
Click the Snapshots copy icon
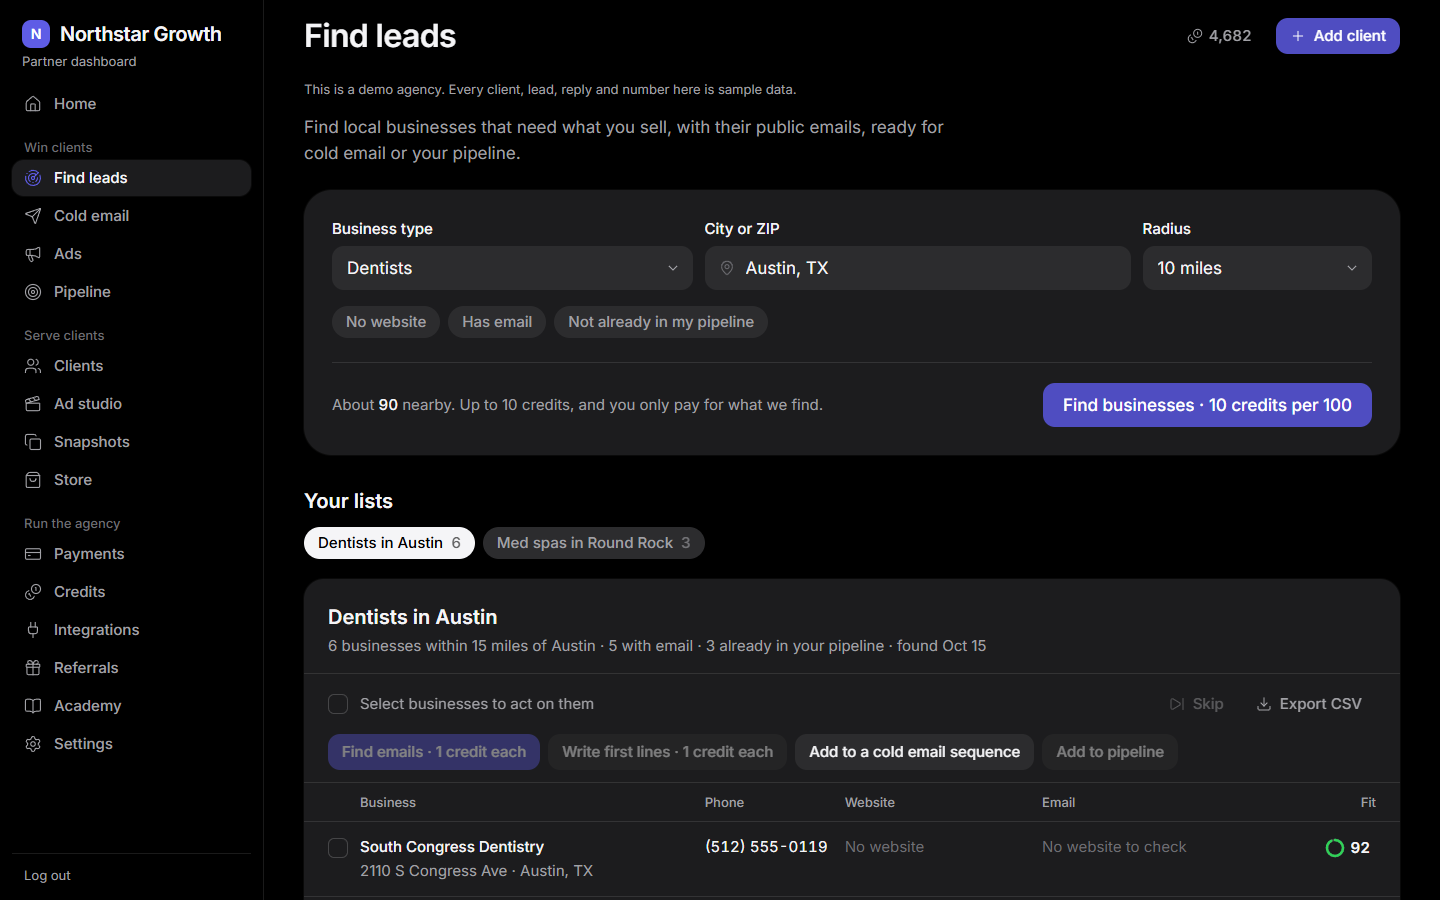[33, 442]
